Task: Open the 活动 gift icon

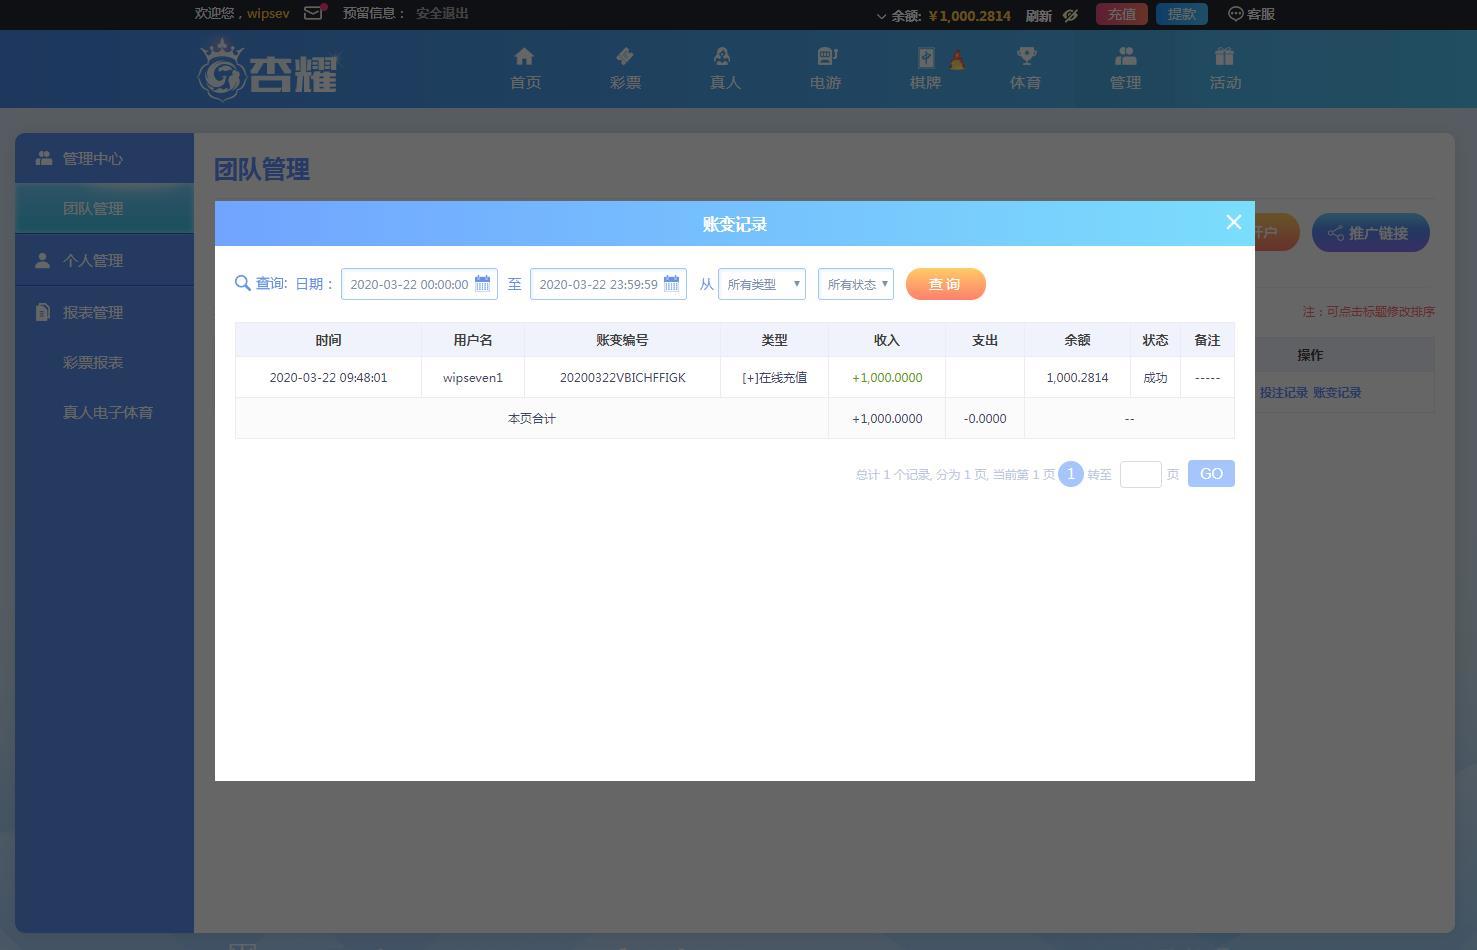Action: [1224, 57]
